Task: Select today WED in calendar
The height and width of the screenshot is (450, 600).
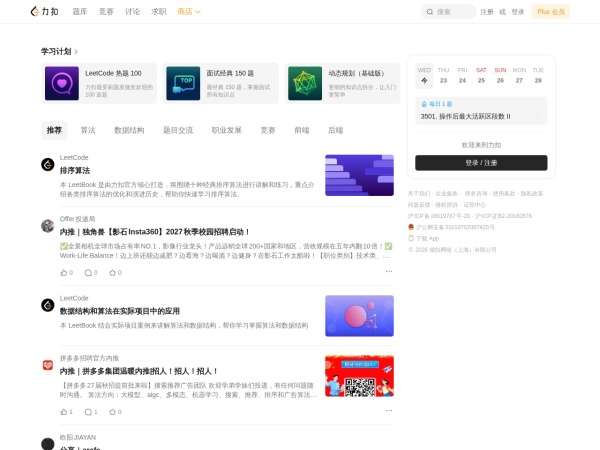Action: [424, 75]
